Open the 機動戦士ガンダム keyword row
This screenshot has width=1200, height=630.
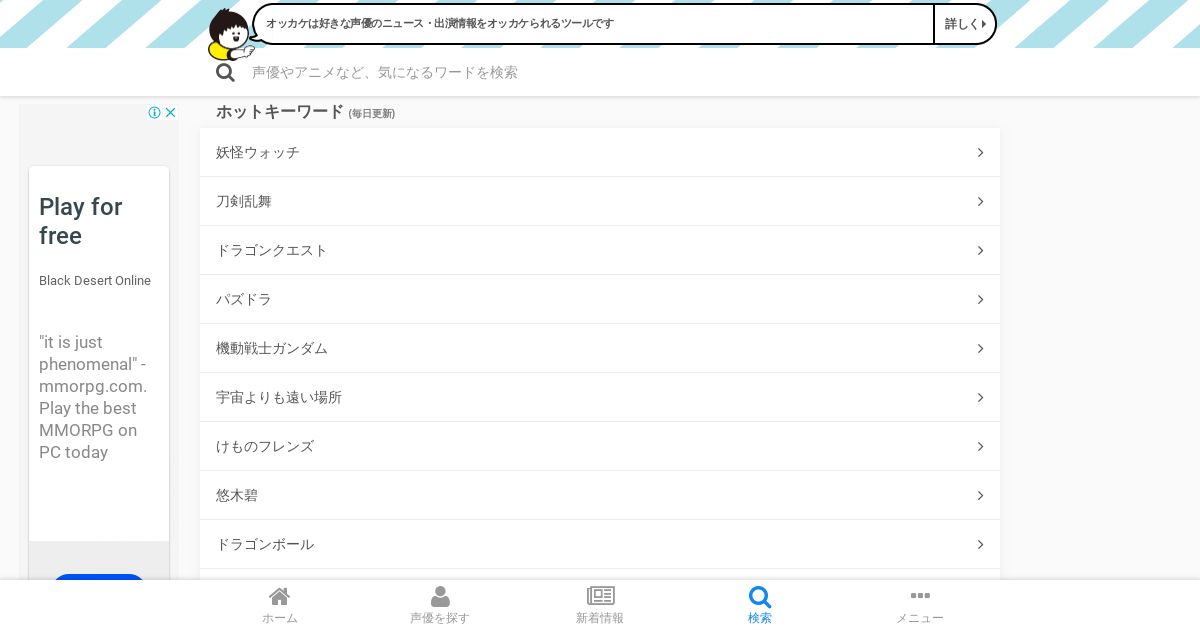coord(600,348)
